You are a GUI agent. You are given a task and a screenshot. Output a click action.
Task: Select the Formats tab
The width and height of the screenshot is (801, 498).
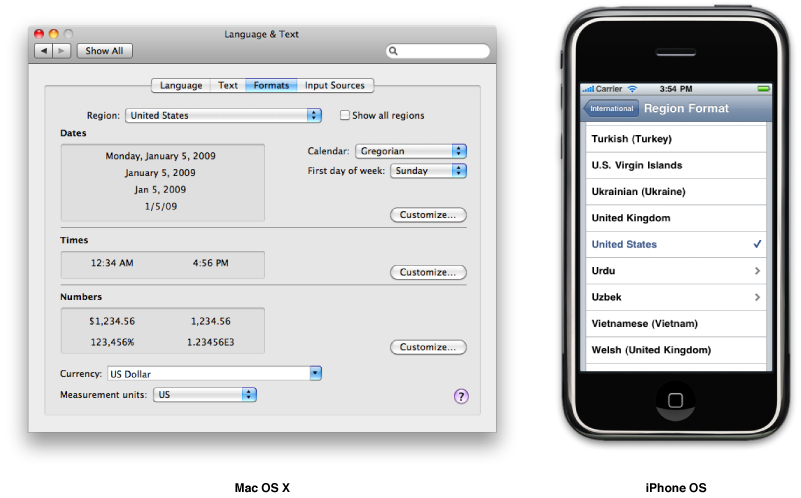[271, 85]
